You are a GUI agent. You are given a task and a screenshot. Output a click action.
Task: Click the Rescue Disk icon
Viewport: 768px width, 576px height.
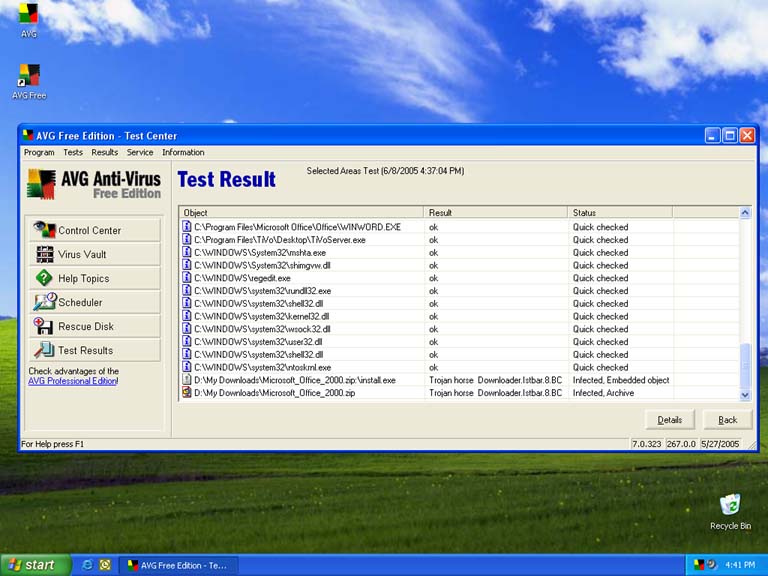(44, 326)
